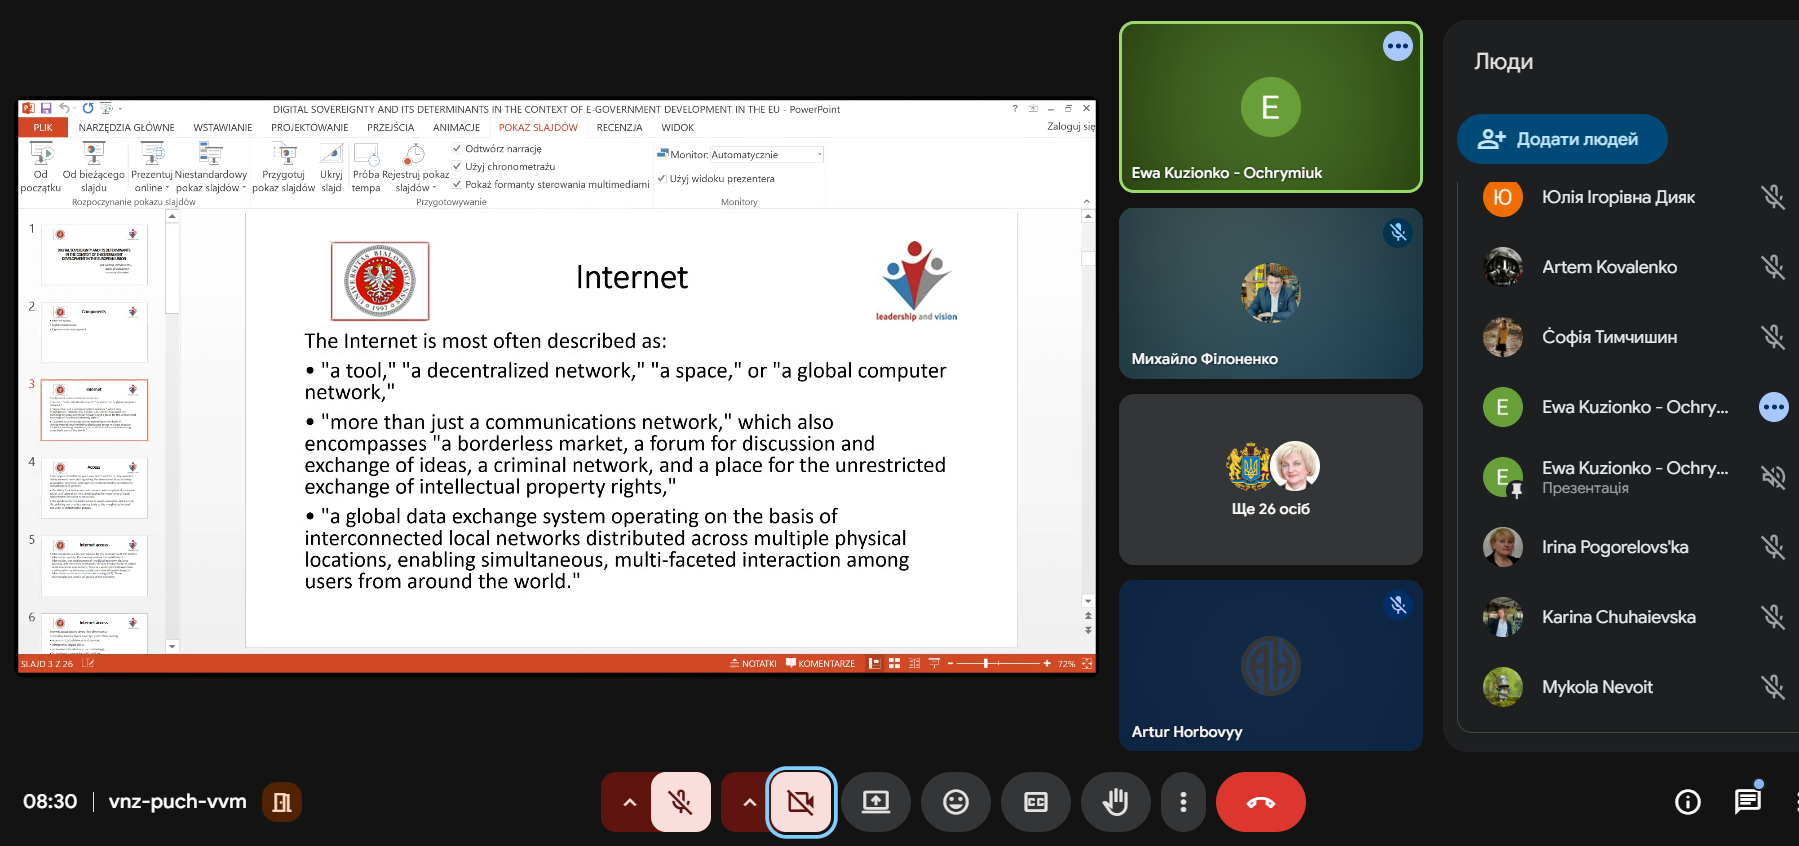Select slide 4 thumbnail

tap(94, 488)
